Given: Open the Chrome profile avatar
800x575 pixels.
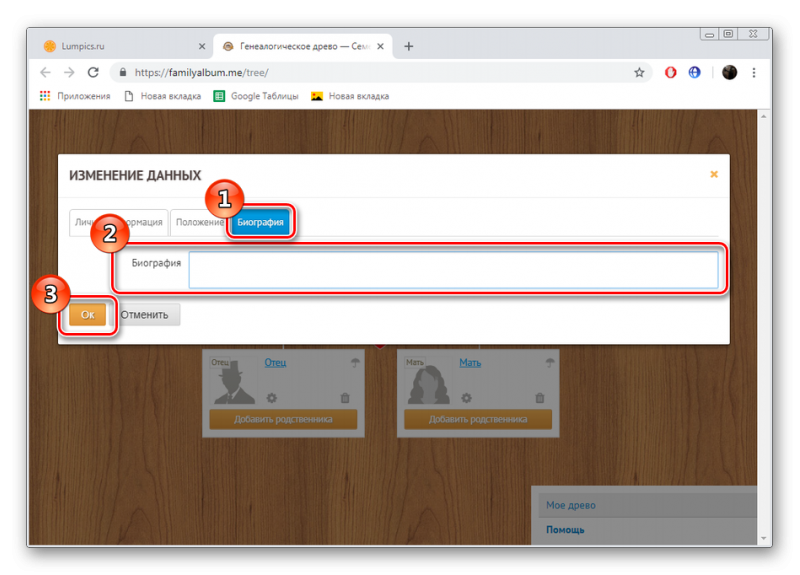Looking at the screenshot, I should click(x=730, y=72).
